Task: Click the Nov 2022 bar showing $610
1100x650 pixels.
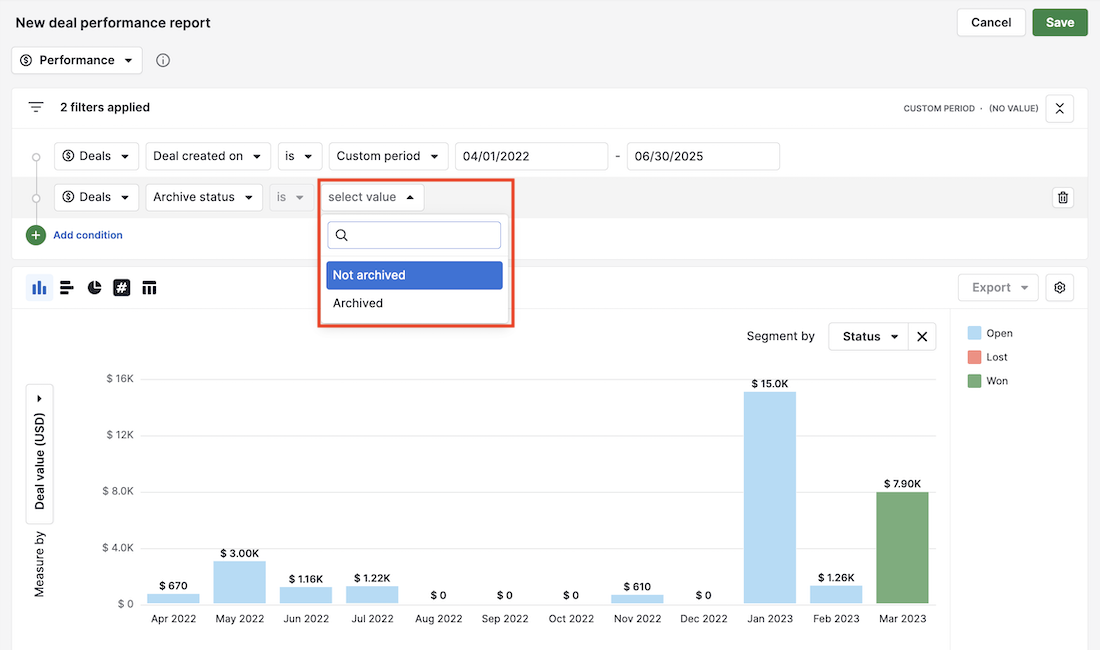Action: [637, 599]
